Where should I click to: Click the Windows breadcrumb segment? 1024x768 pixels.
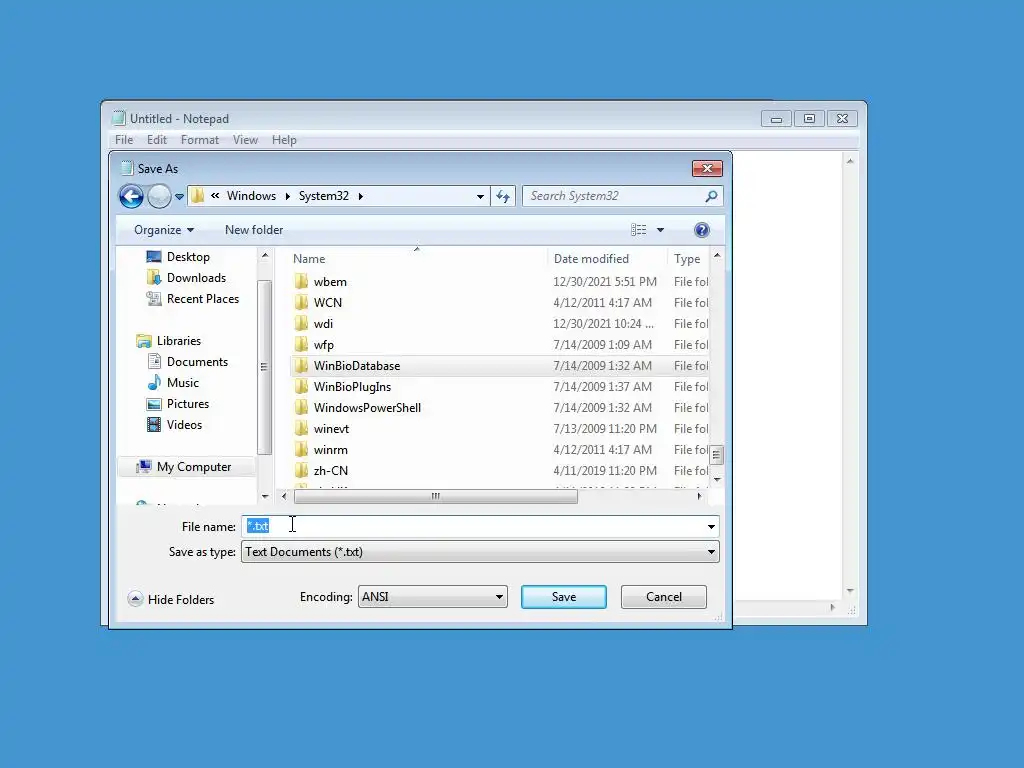pyautogui.click(x=251, y=196)
